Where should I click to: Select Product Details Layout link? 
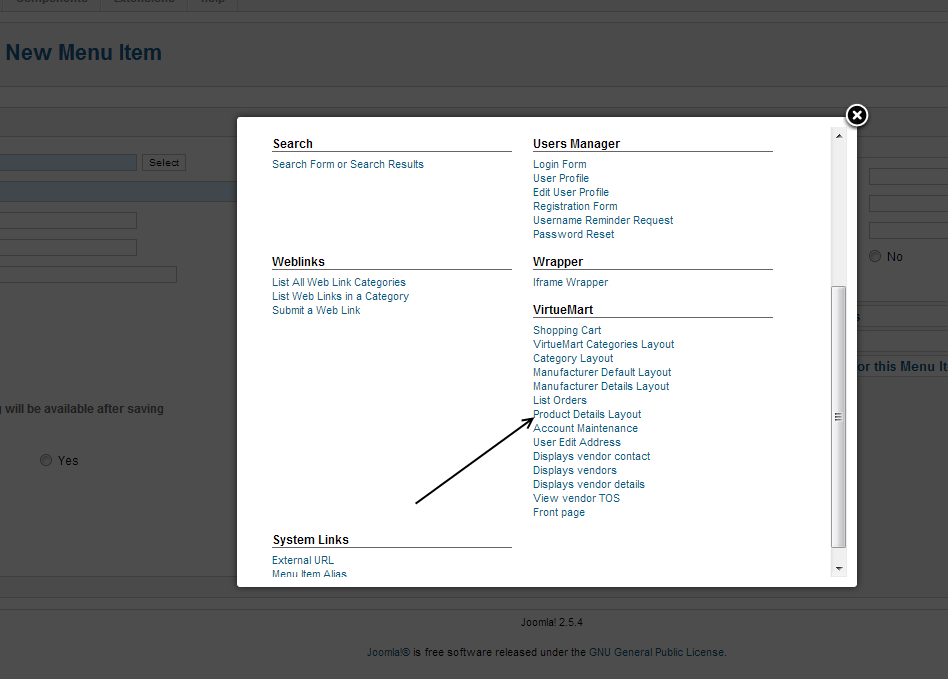586,414
